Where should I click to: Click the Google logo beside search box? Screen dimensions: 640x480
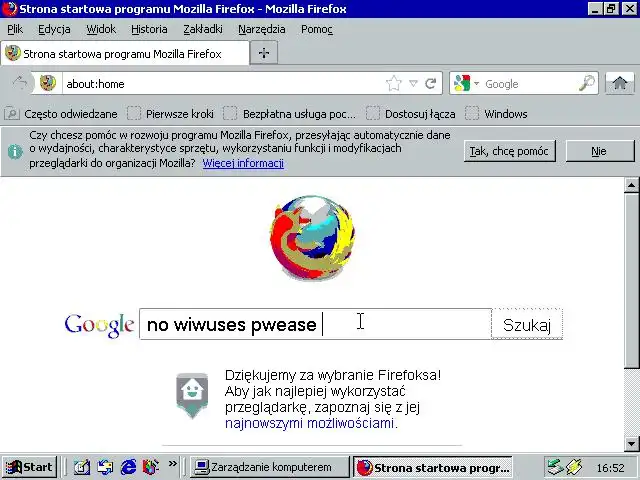(x=99, y=325)
